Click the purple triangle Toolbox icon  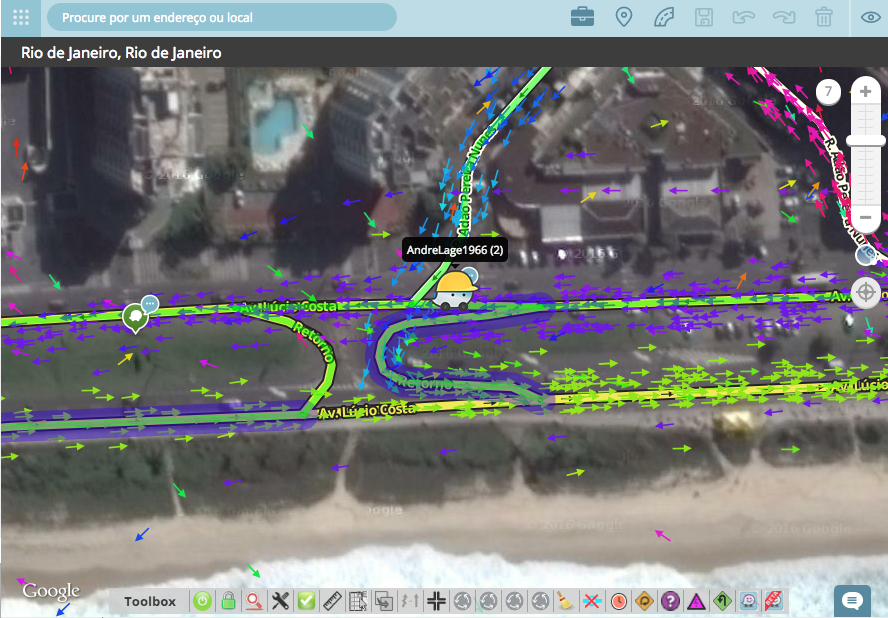pos(696,601)
